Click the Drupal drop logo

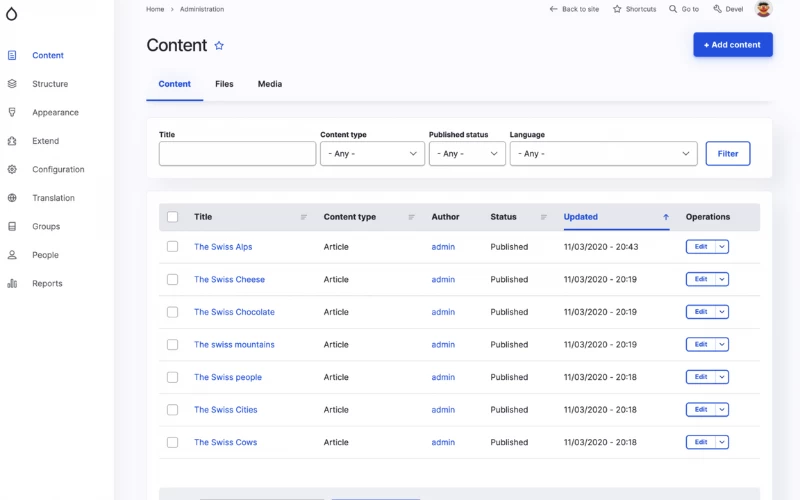(x=11, y=14)
